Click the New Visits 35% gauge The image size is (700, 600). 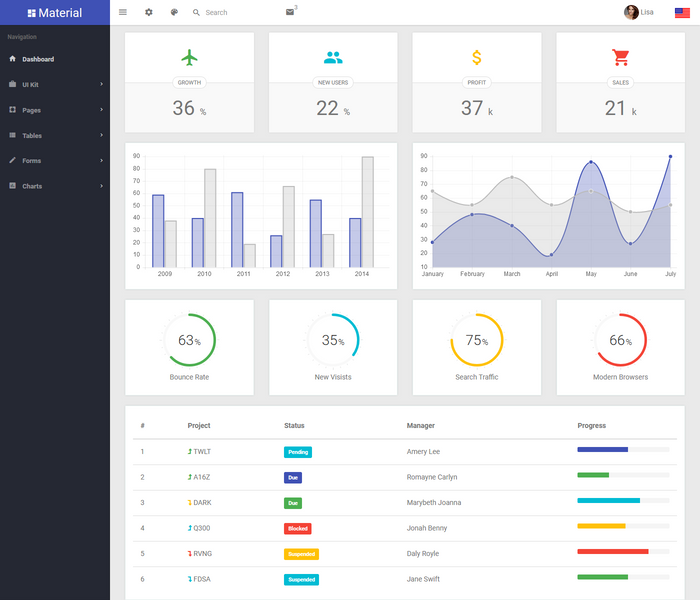[333, 340]
